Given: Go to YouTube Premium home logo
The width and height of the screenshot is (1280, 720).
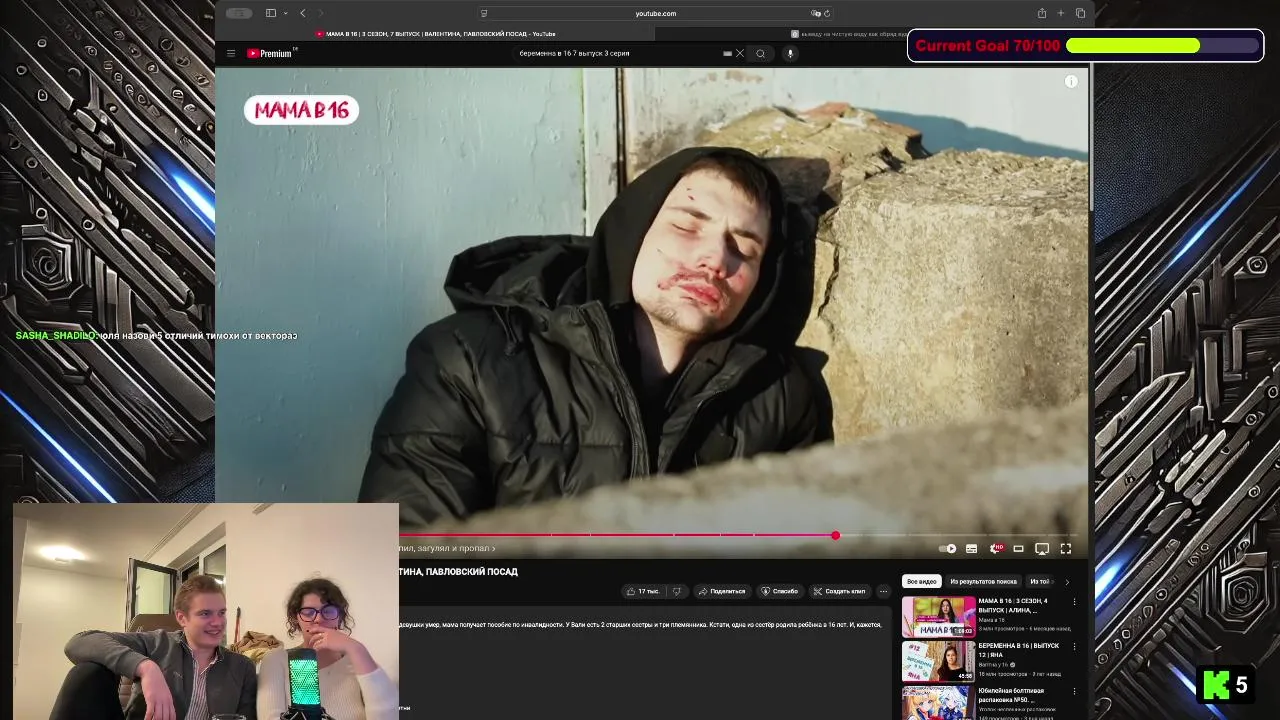Looking at the screenshot, I should click(x=272, y=54).
